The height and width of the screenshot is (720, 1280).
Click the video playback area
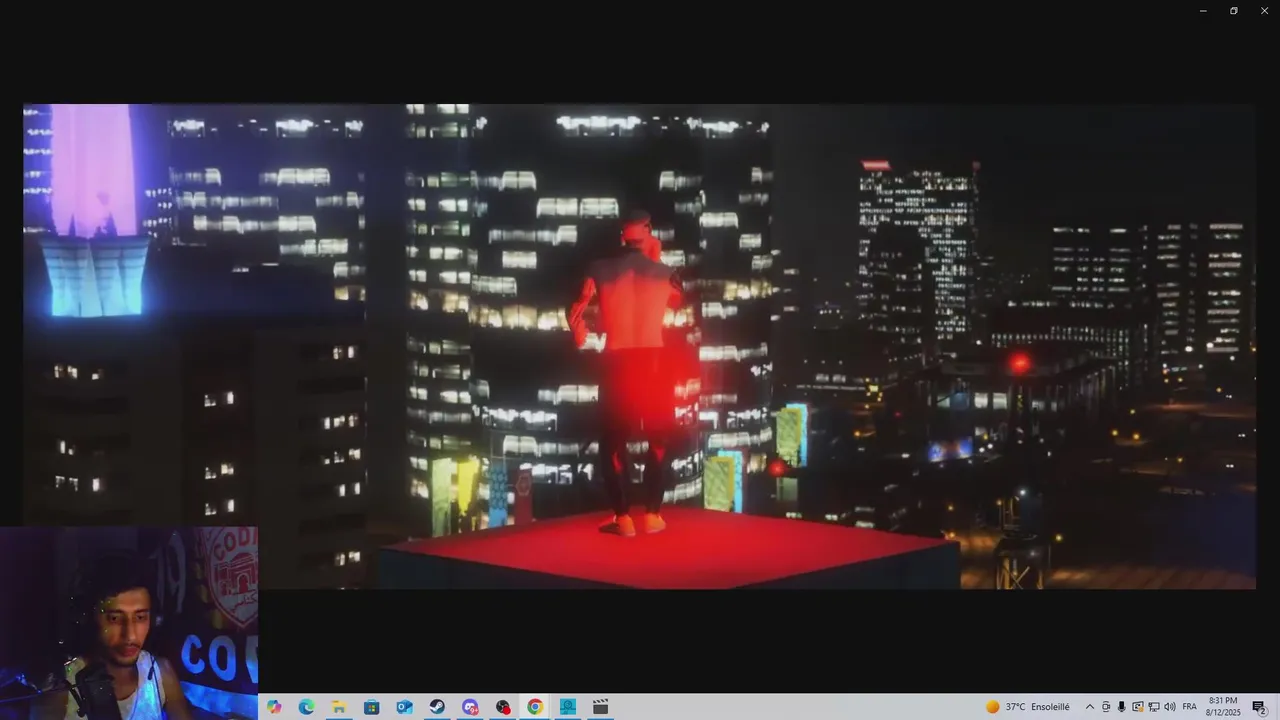(639, 346)
